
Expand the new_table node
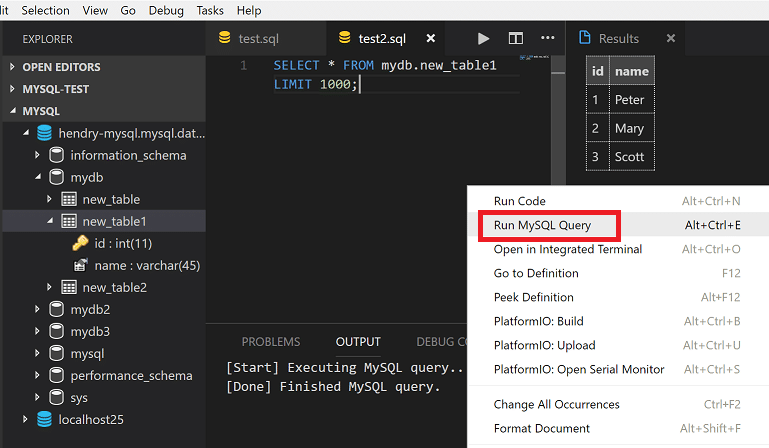49,199
